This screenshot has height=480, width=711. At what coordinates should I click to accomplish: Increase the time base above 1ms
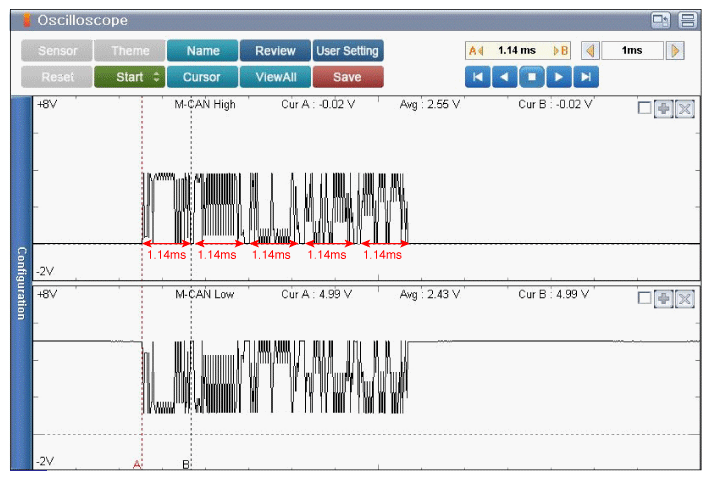click(x=675, y=50)
